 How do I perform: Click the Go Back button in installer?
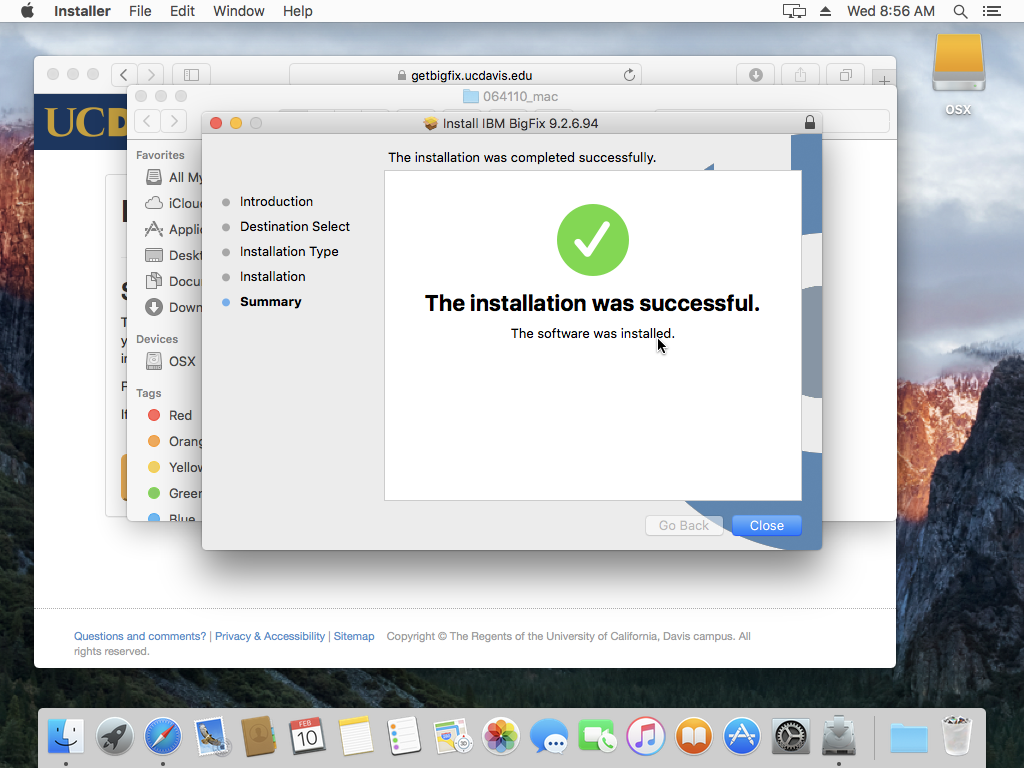[x=684, y=526]
